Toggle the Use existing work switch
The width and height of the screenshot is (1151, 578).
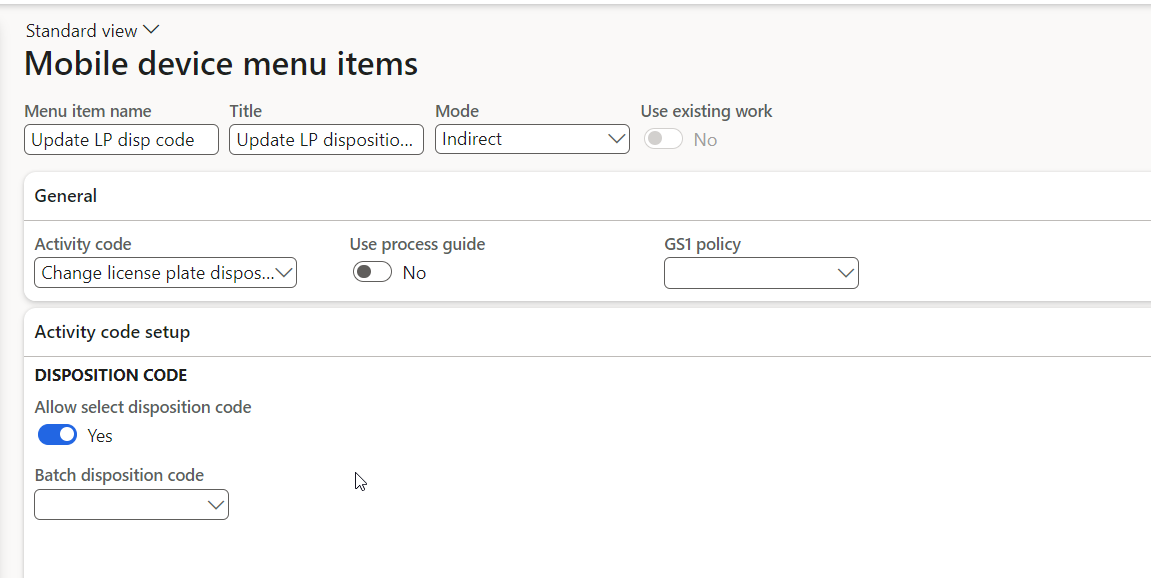click(663, 140)
